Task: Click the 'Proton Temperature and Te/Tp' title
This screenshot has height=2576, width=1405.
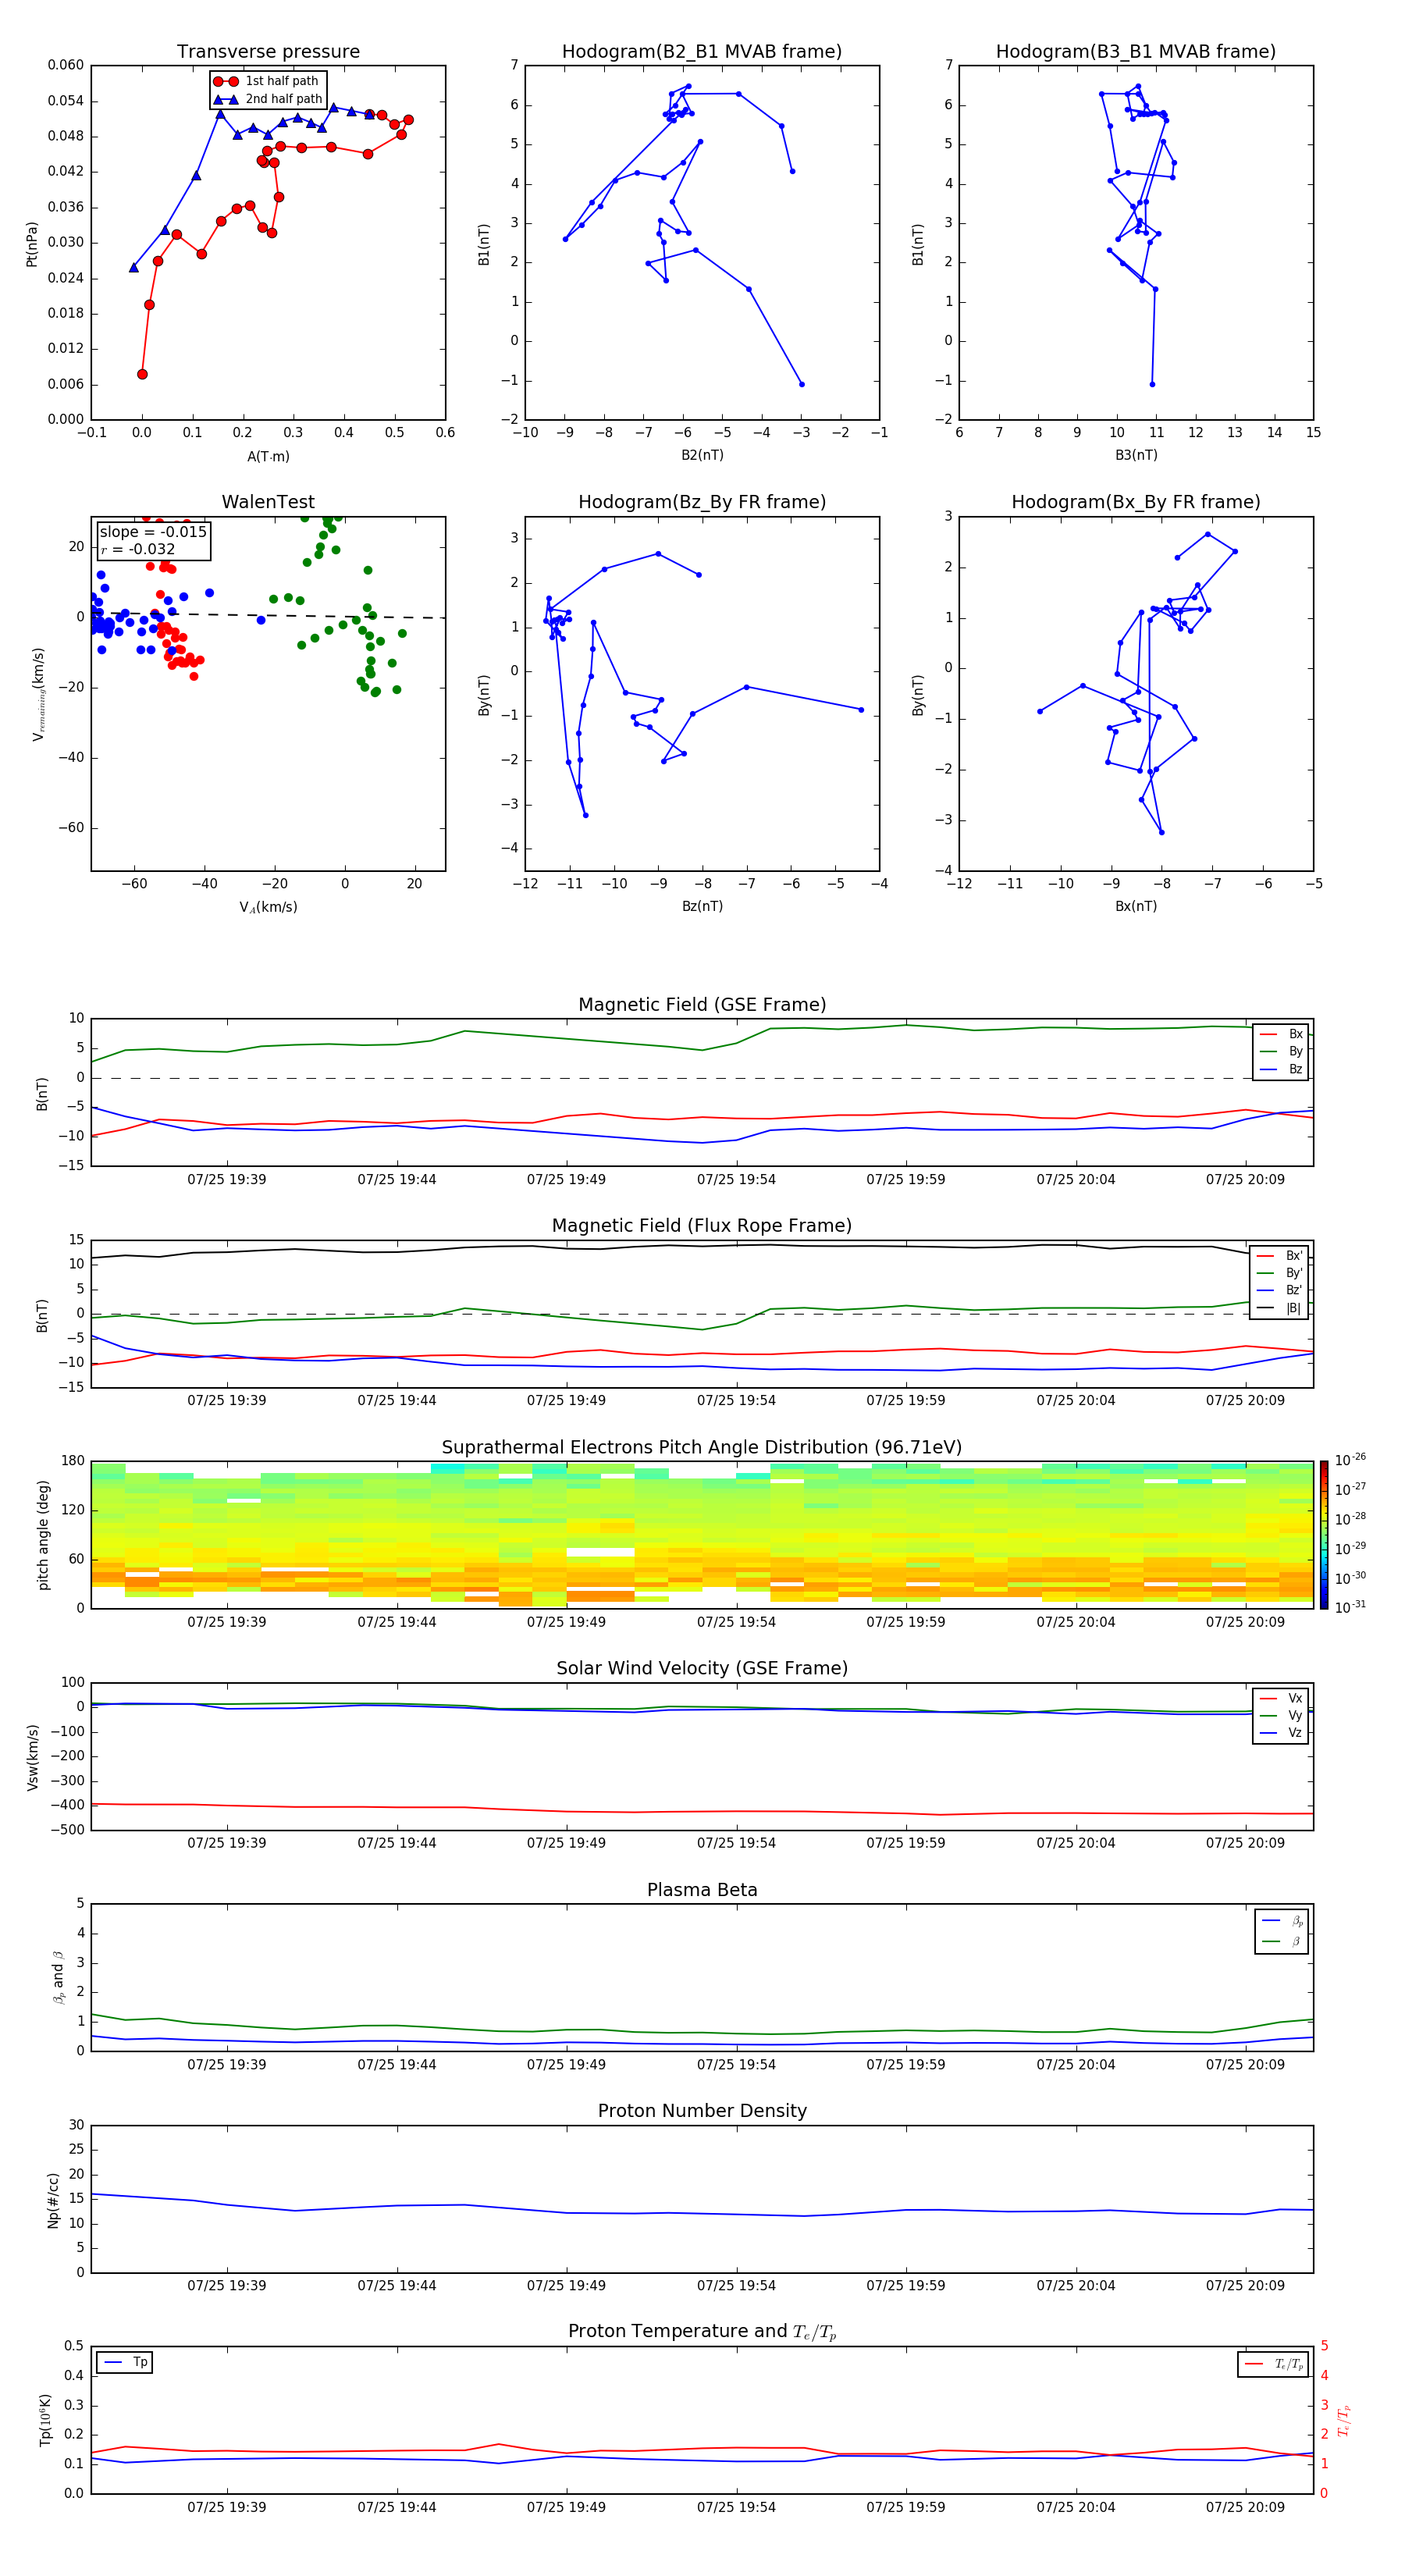Action: 702,2332
